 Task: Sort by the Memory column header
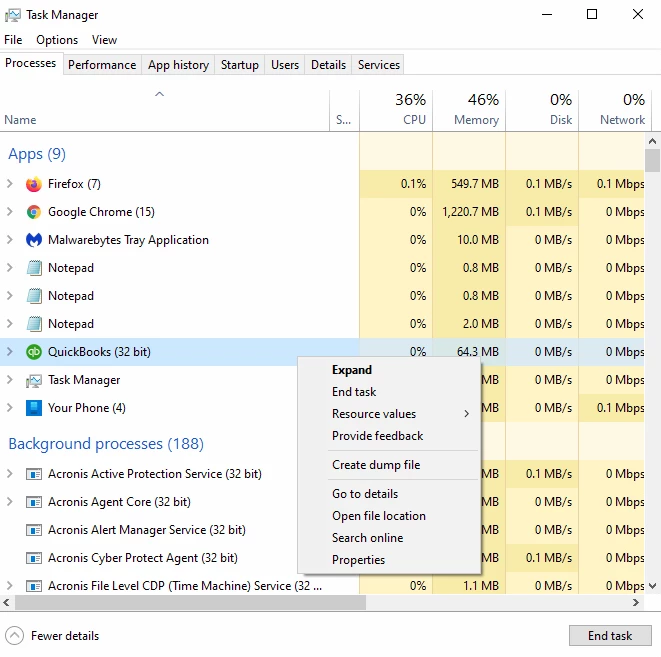(x=469, y=110)
